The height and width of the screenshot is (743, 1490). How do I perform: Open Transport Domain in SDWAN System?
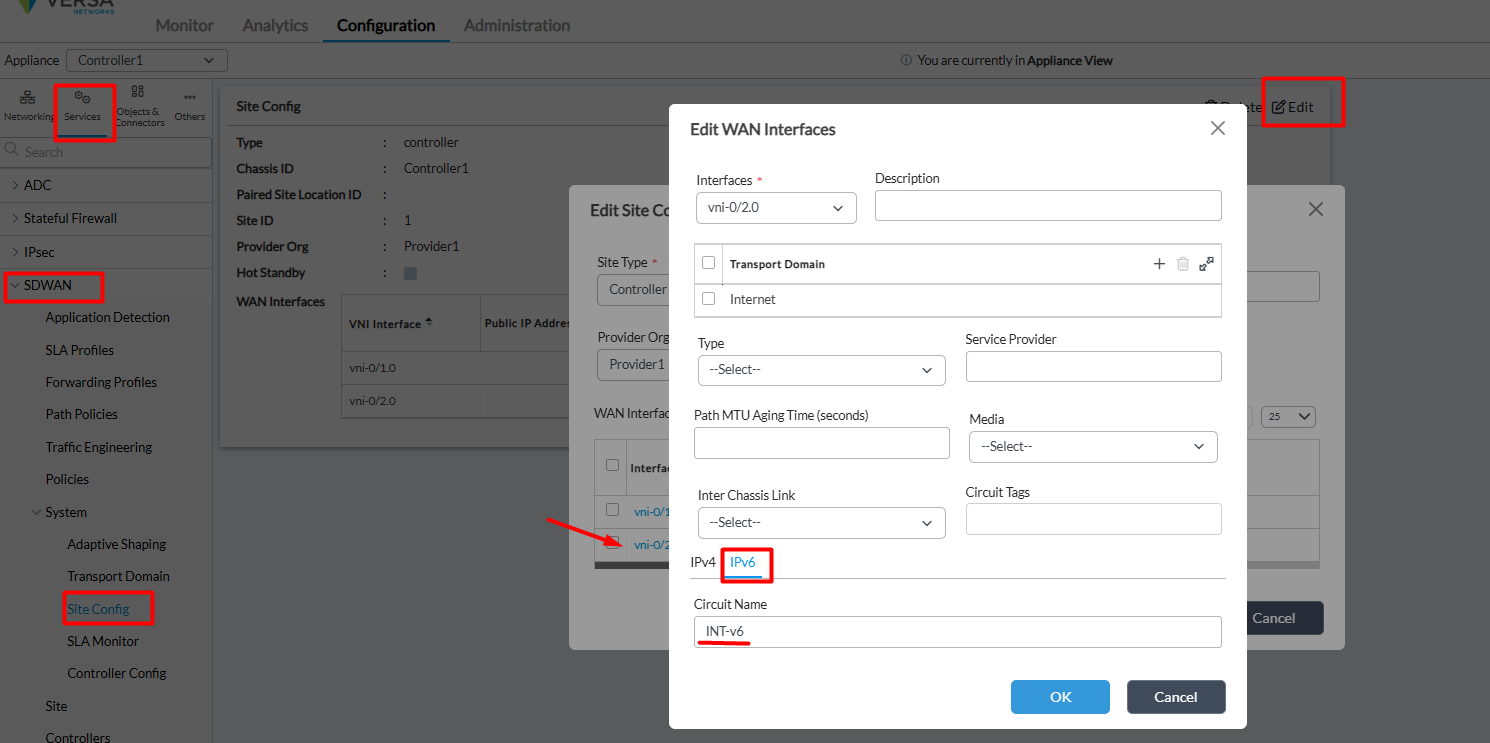[x=118, y=576]
